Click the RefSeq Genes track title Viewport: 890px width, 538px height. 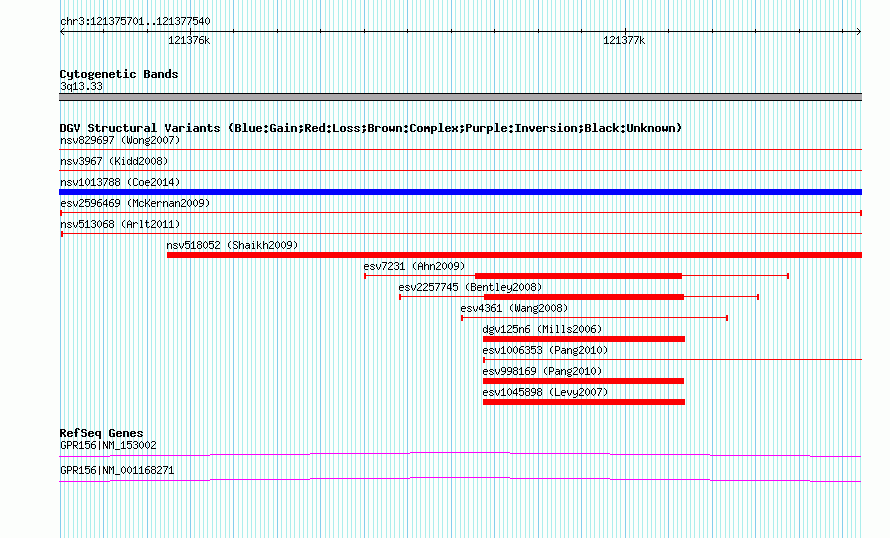point(101,433)
